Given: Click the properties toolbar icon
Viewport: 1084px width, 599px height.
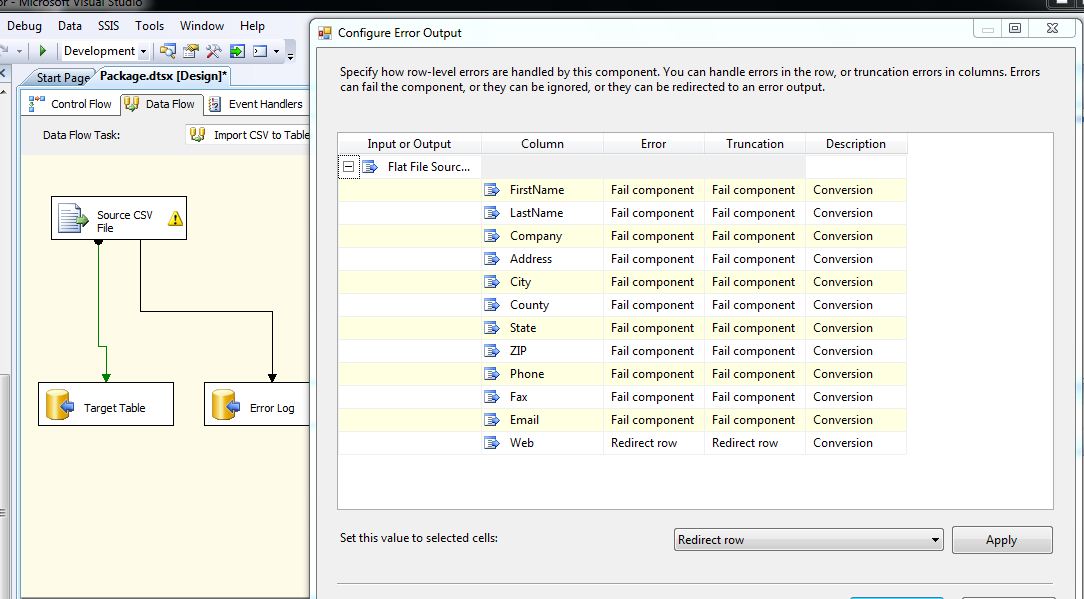Looking at the screenshot, I should click(191, 51).
